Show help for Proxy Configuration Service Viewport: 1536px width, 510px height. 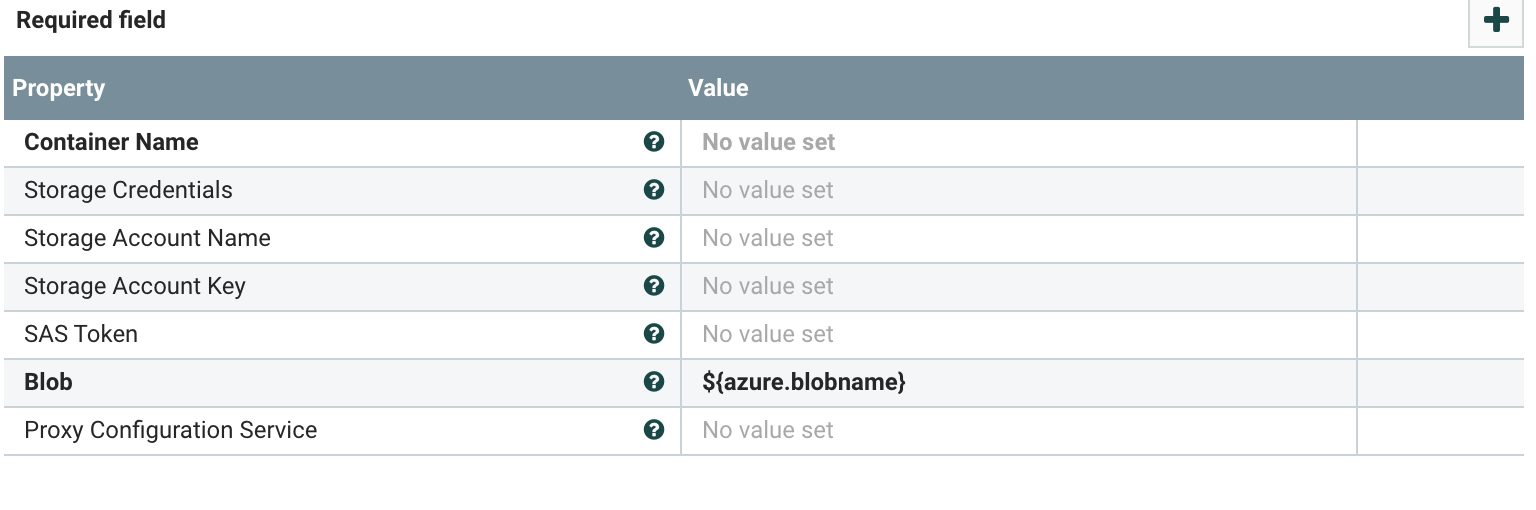click(x=654, y=430)
